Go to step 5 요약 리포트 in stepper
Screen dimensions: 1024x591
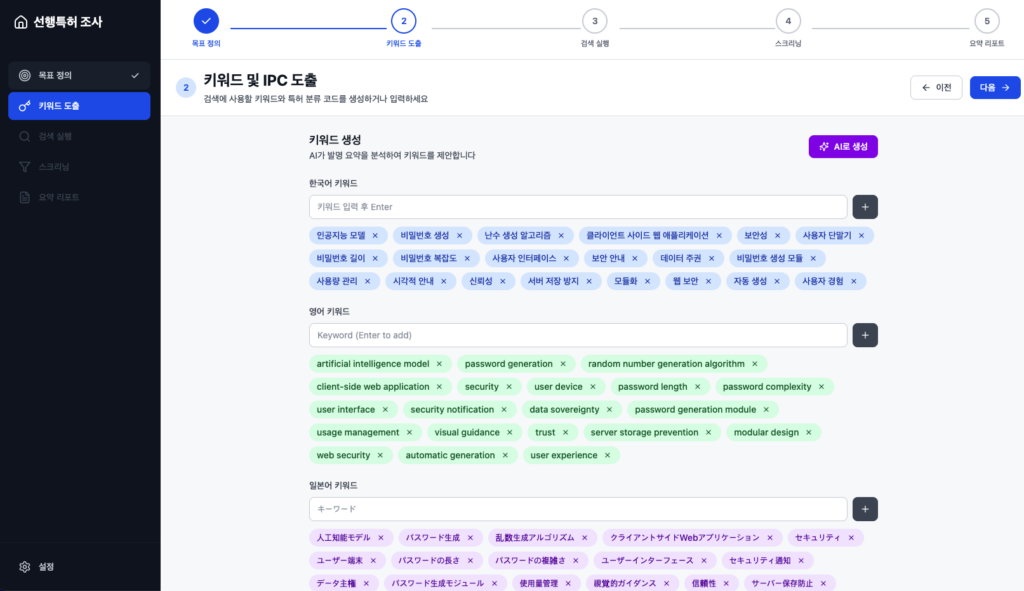986,21
